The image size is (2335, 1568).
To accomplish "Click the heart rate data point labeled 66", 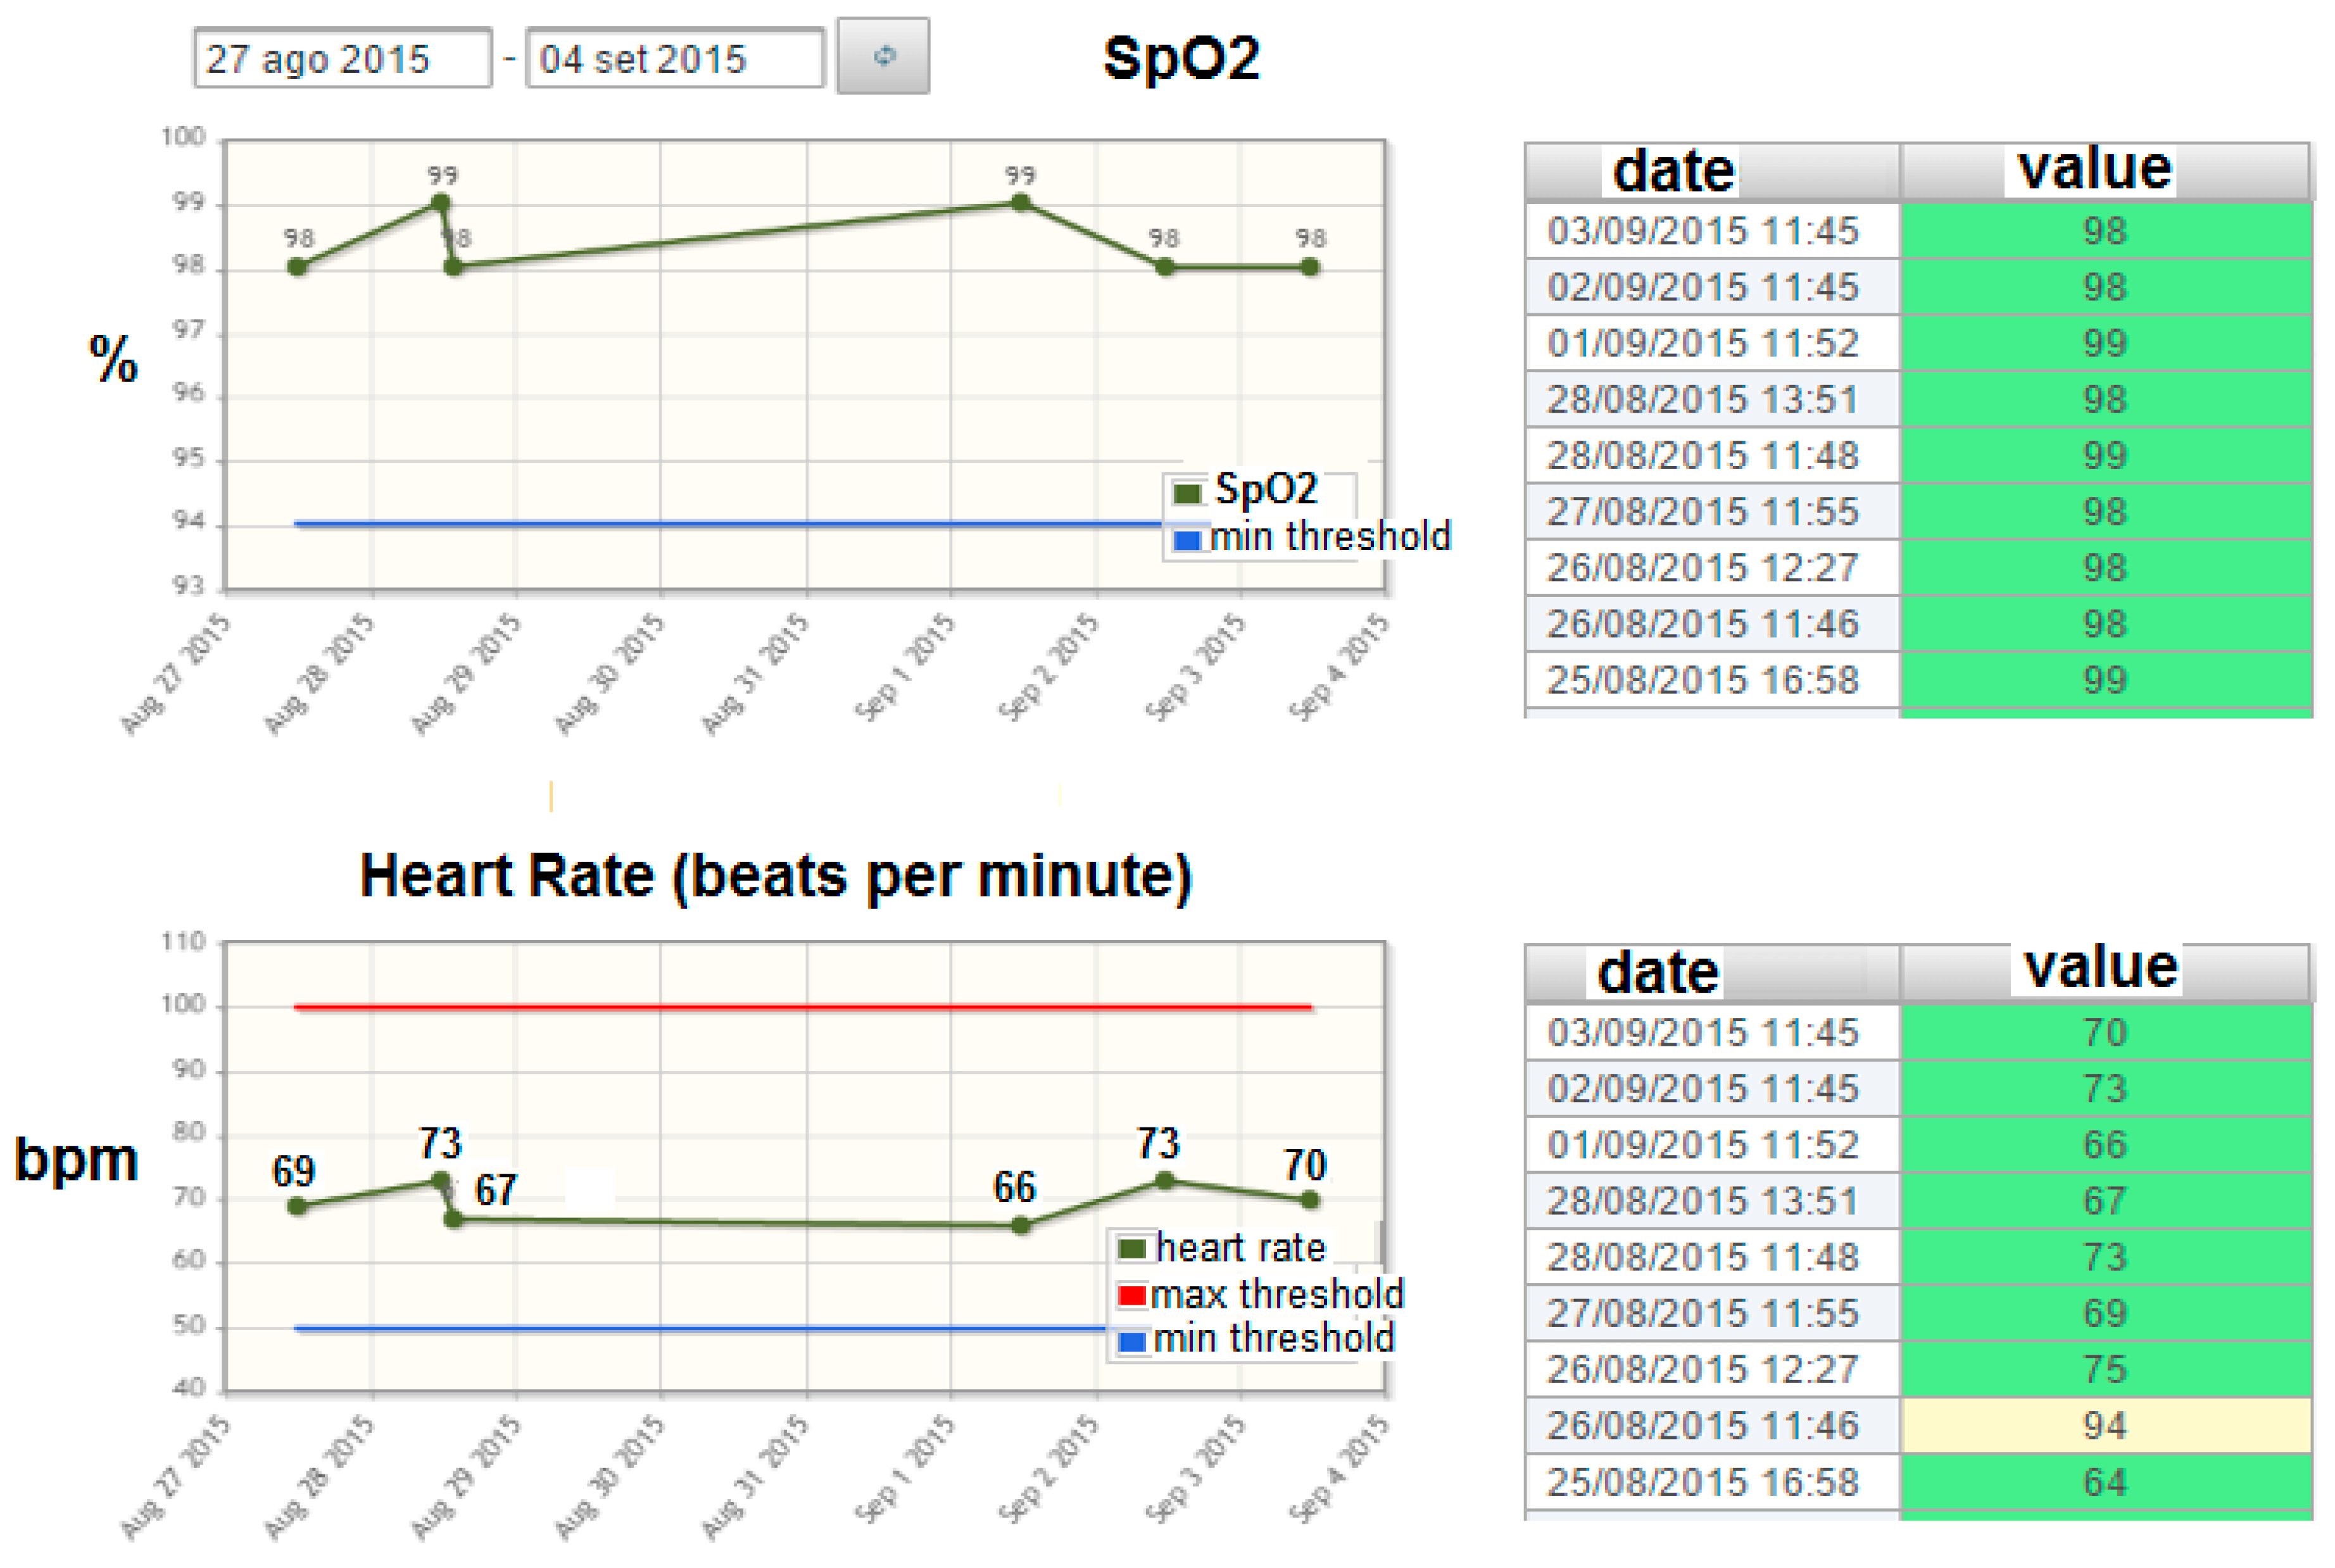I will (1020, 1226).
